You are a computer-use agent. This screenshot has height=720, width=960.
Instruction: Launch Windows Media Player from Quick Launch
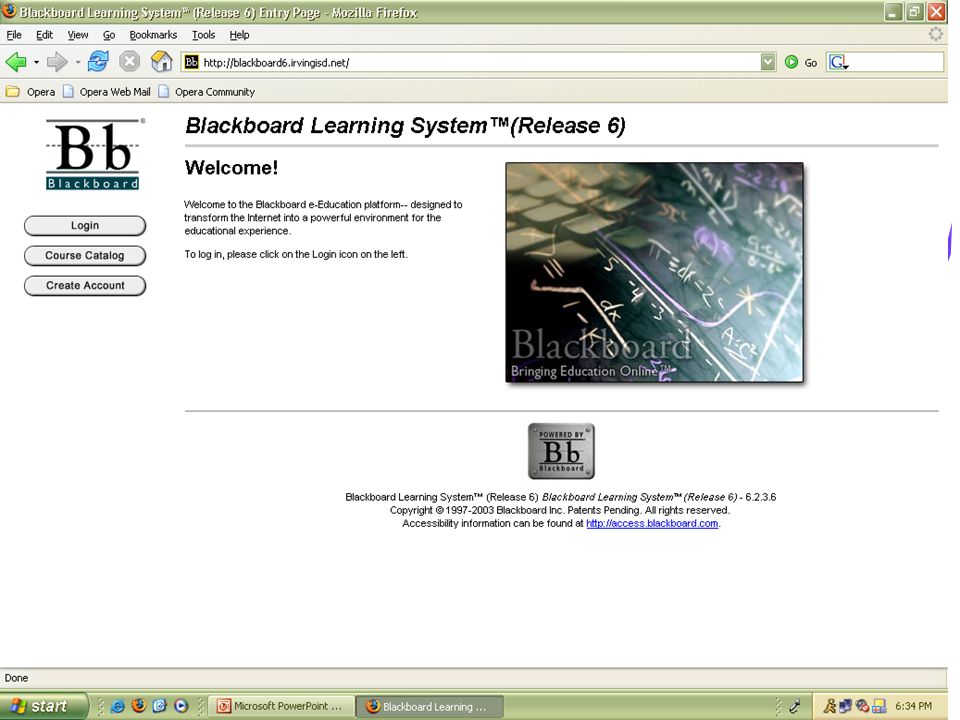181,706
